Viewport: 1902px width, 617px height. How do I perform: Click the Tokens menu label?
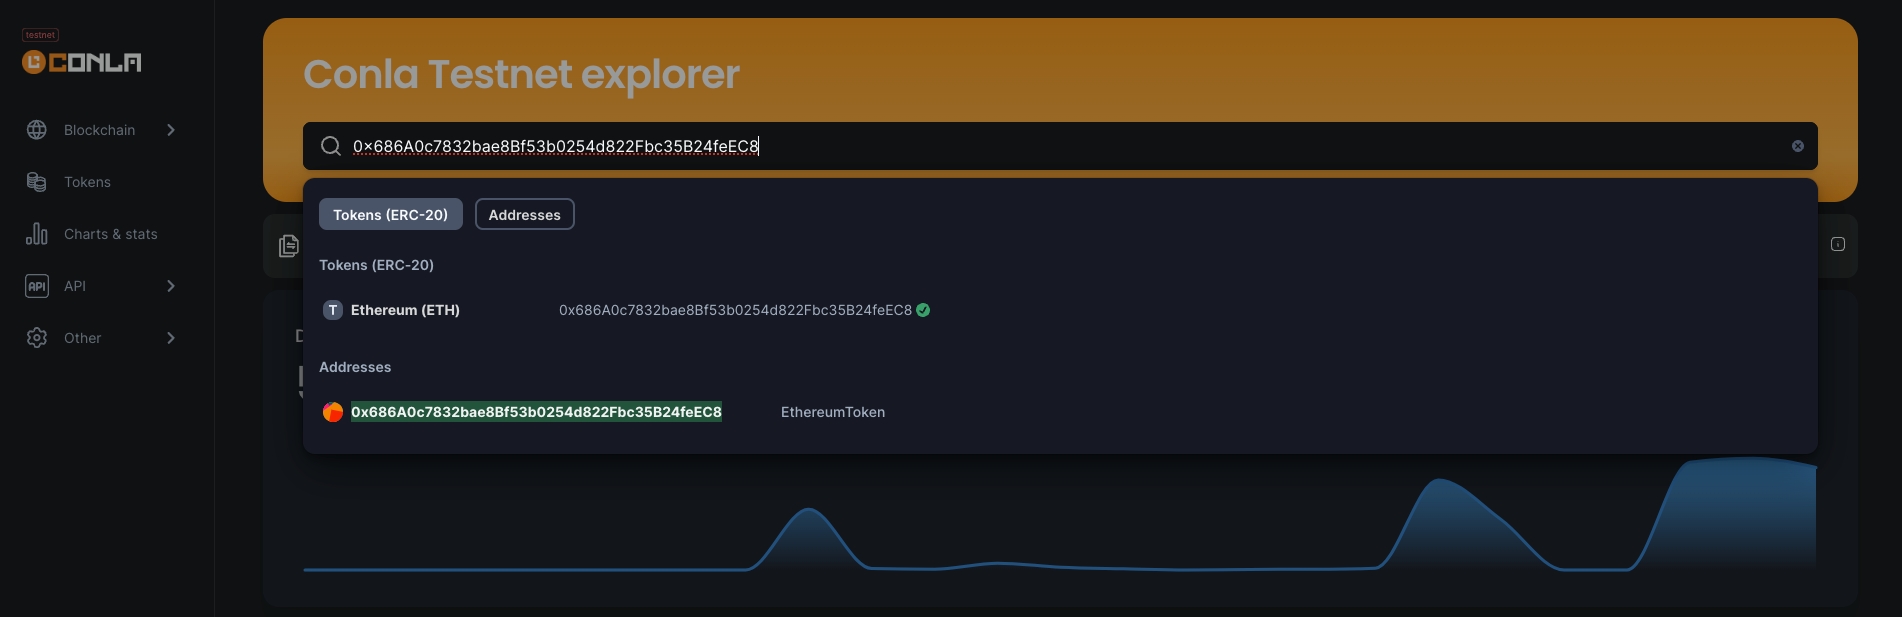[x=87, y=182]
